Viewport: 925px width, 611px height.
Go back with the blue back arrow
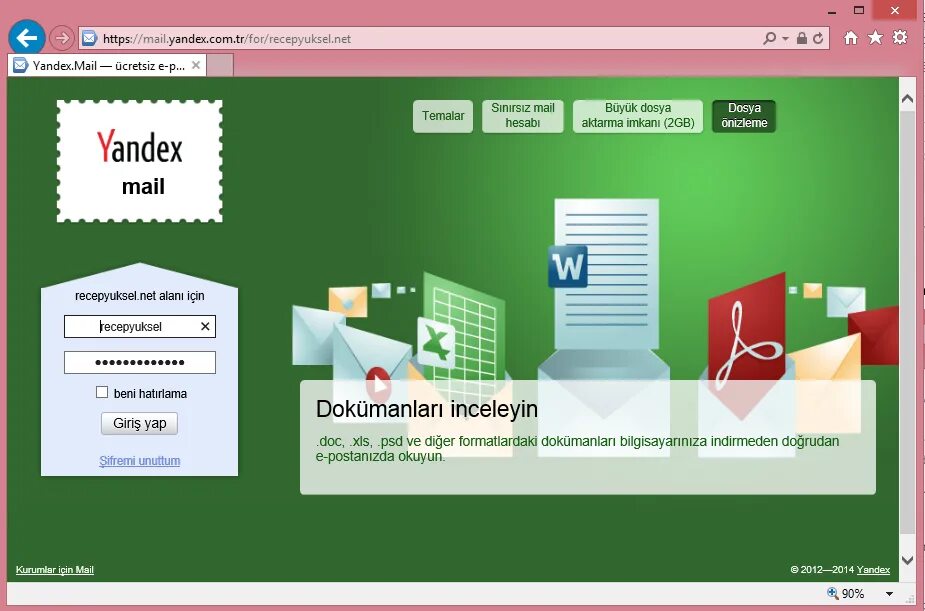(x=27, y=38)
